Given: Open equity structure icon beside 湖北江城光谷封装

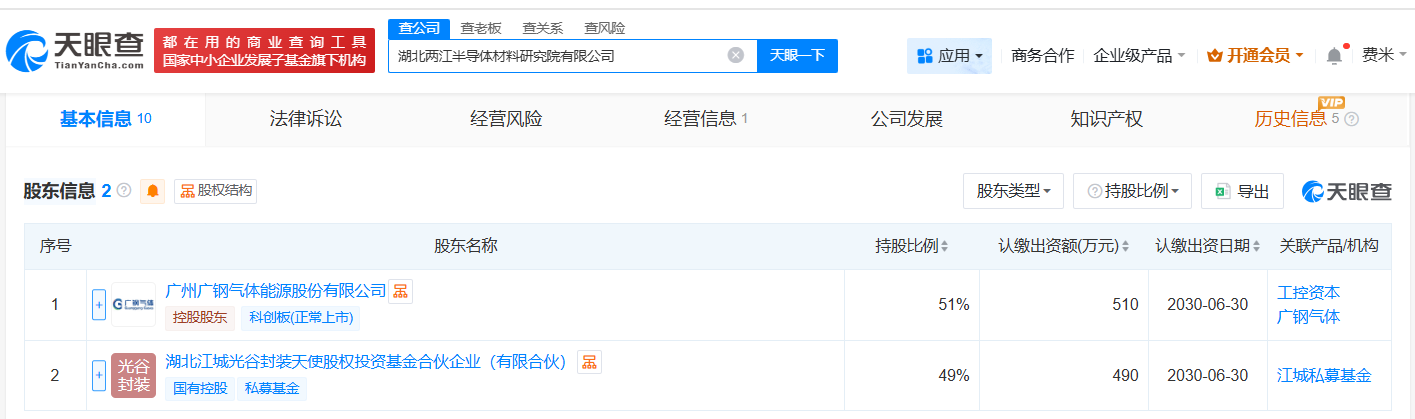Looking at the screenshot, I should tap(589, 362).
